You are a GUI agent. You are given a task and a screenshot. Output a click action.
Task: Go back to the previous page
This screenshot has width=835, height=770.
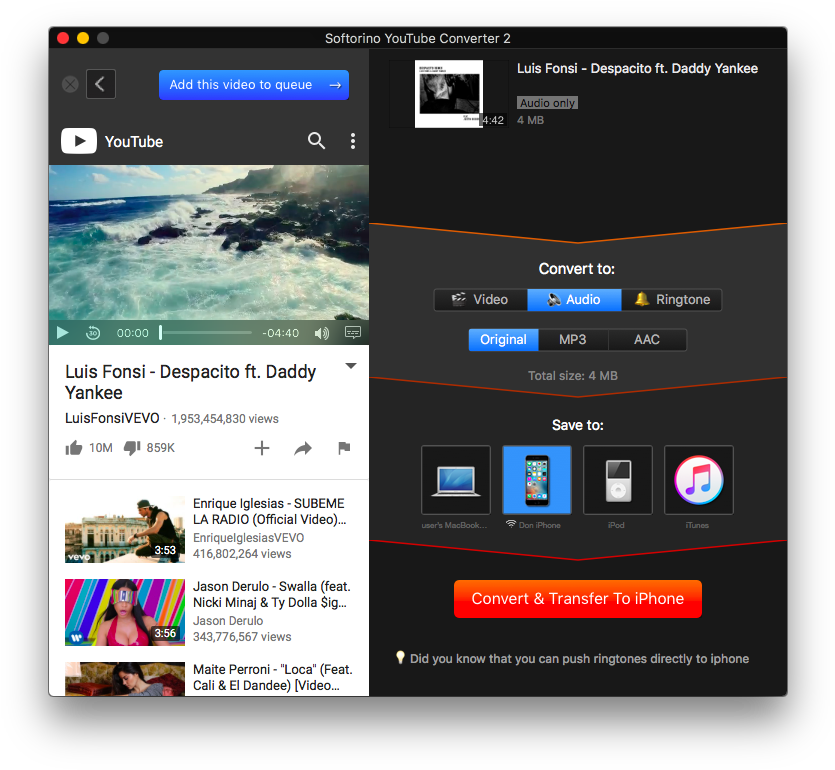pos(100,84)
